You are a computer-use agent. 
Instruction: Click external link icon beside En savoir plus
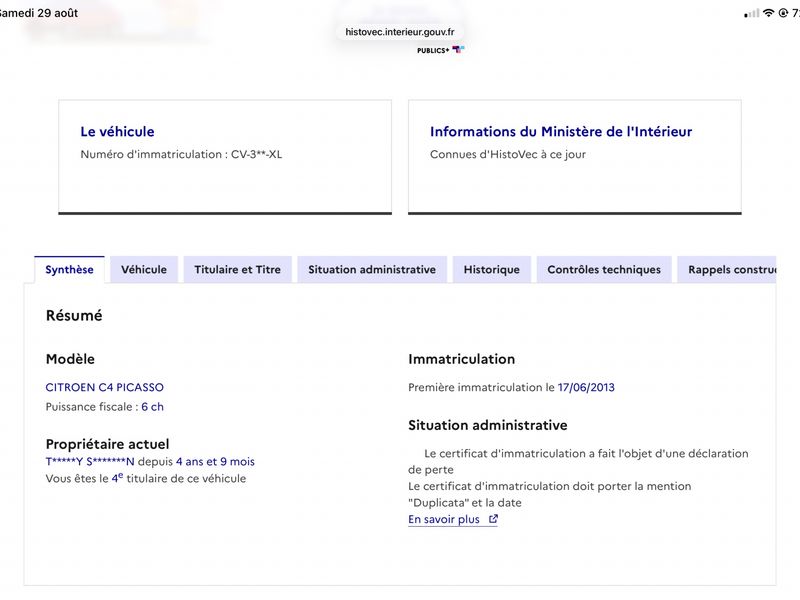tap(493, 519)
